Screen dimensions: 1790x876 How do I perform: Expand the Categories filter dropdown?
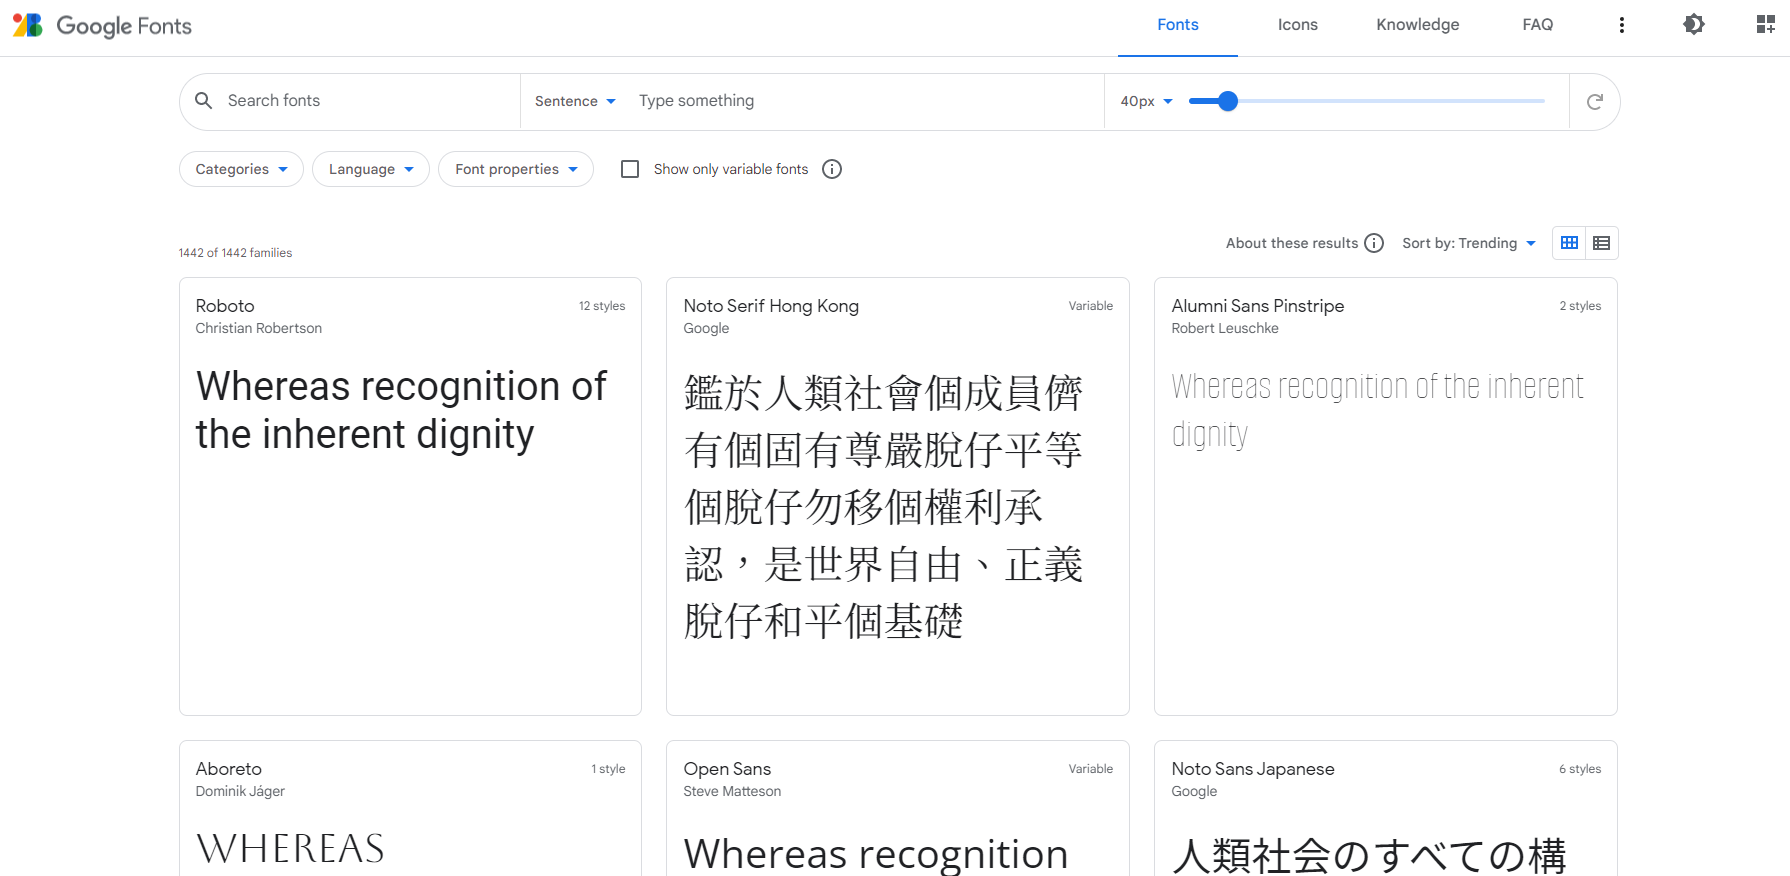241,169
